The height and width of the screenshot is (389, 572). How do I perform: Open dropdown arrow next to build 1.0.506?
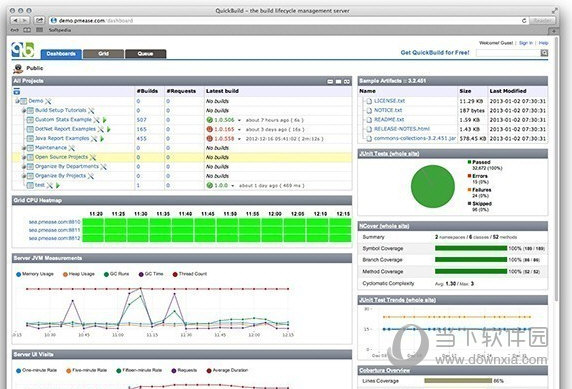pos(239,120)
